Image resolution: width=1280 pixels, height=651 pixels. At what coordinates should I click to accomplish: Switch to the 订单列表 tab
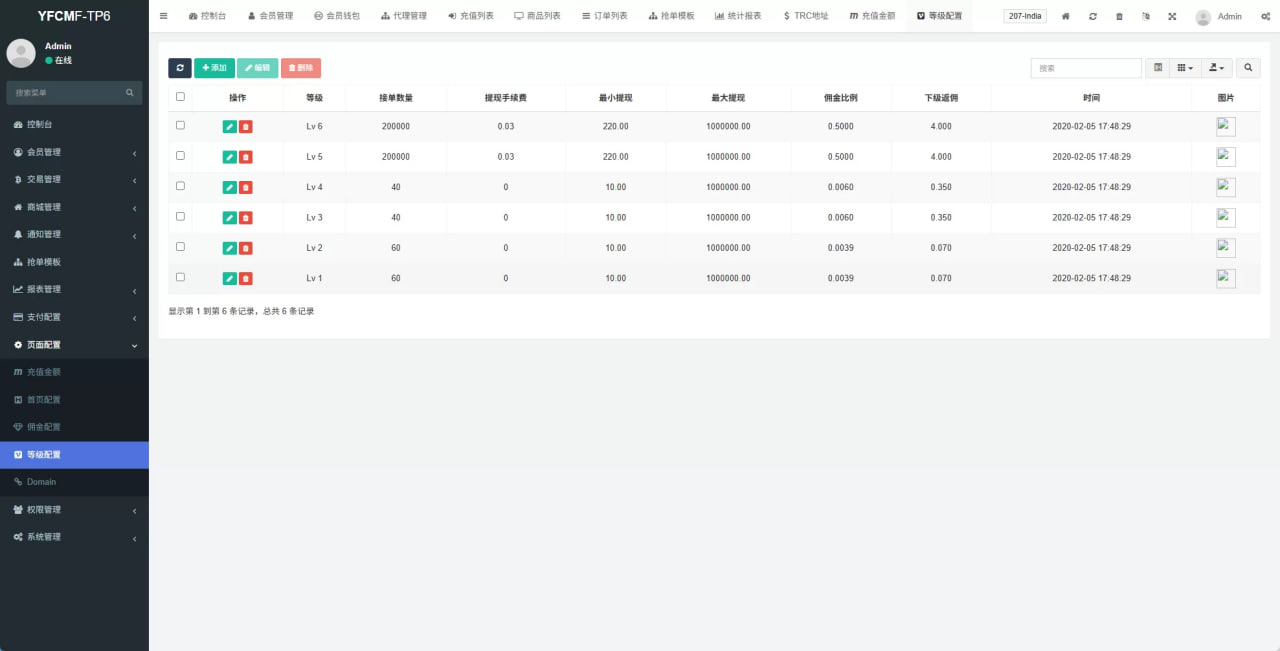pos(605,16)
